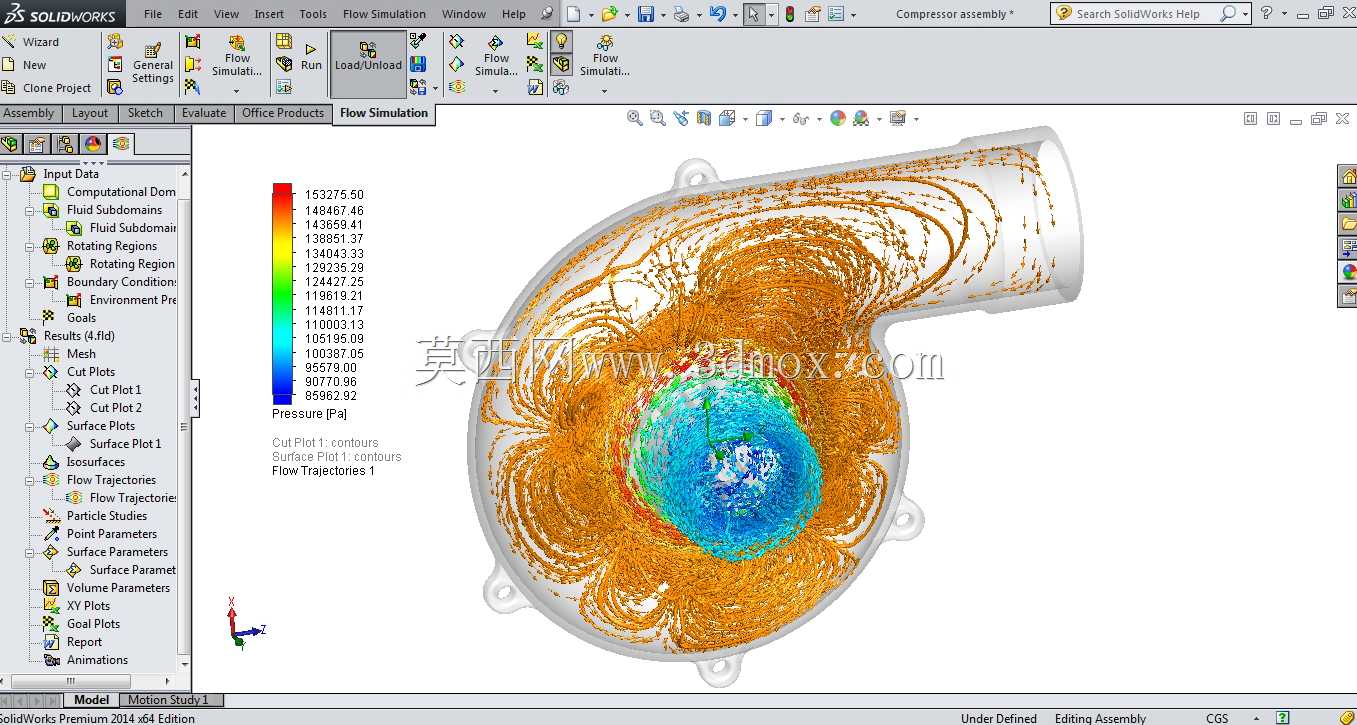Open the Display Style dropdown arrow

tap(780, 119)
